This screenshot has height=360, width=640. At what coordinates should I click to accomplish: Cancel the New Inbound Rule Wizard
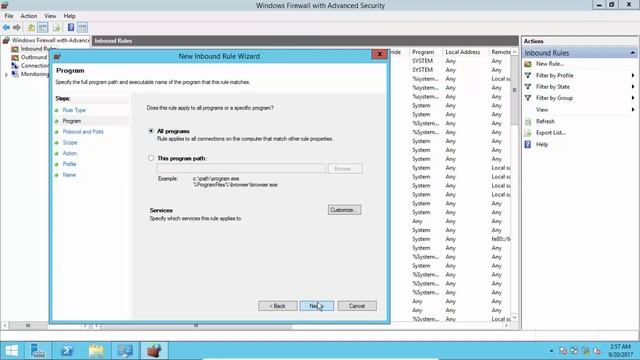357,306
